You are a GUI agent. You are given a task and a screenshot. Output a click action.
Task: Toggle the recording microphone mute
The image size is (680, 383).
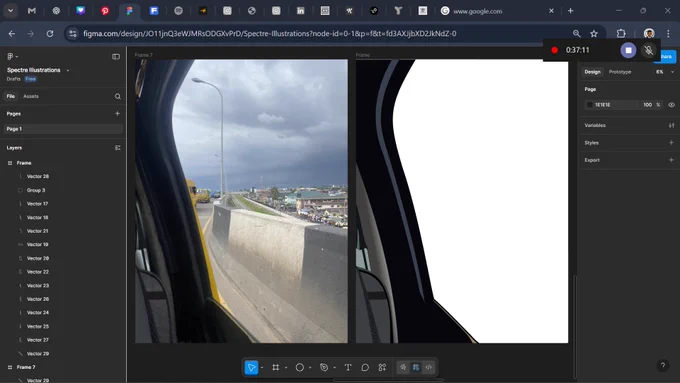pos(648,50)
